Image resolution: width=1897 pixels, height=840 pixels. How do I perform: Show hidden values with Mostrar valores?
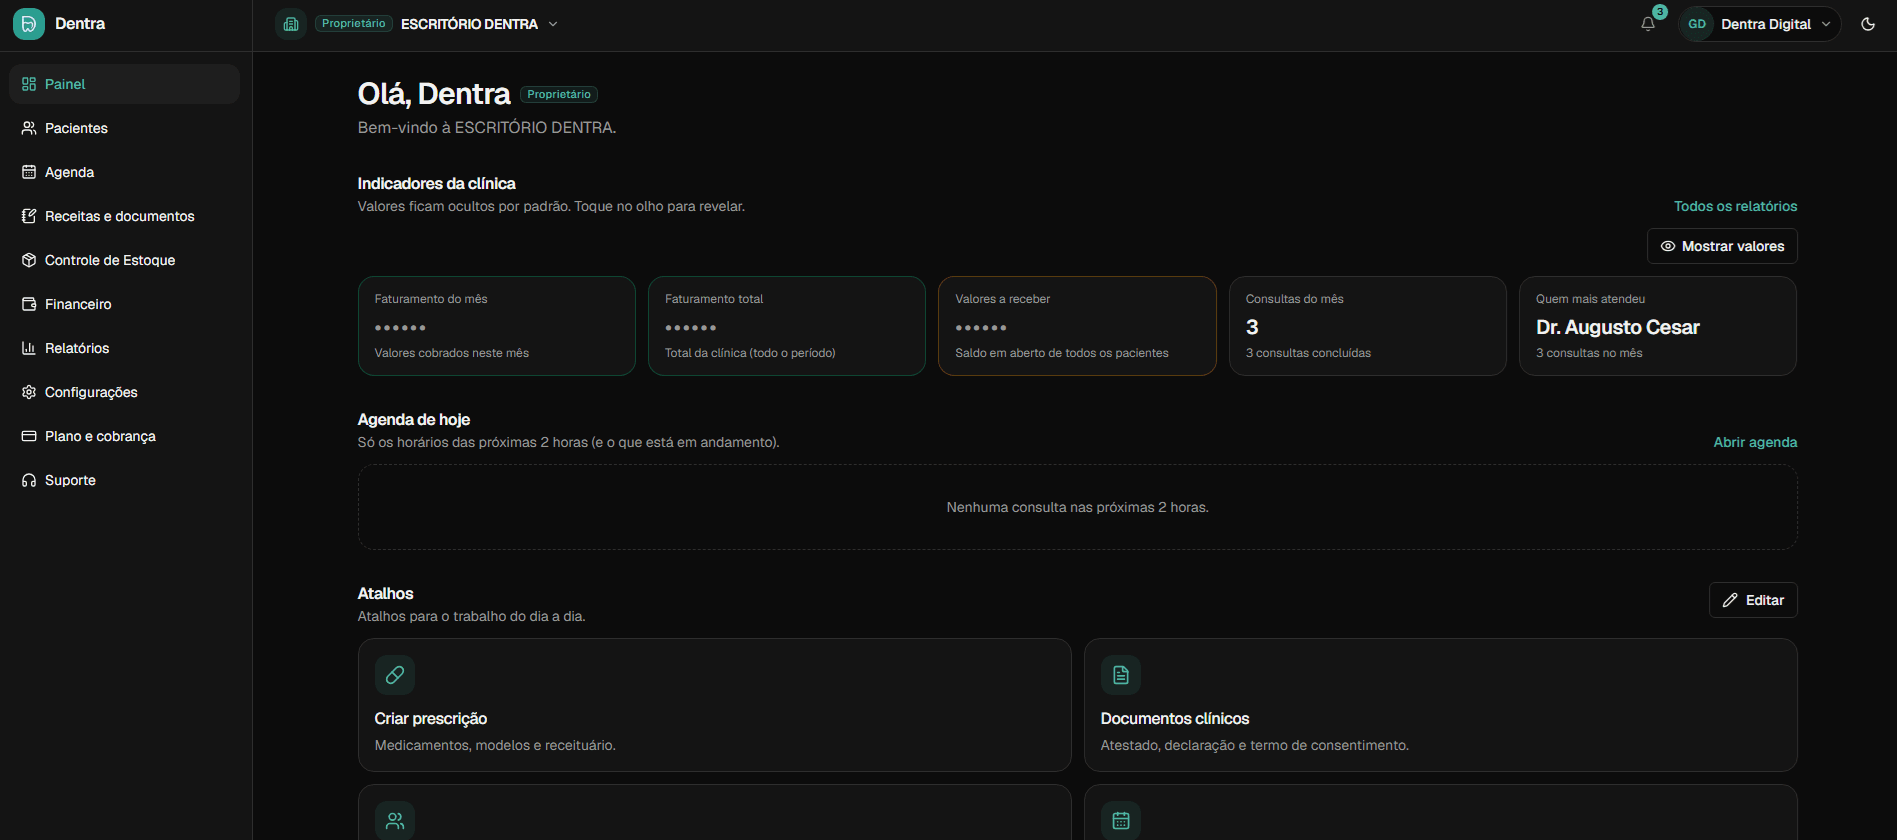(1722, 246)
